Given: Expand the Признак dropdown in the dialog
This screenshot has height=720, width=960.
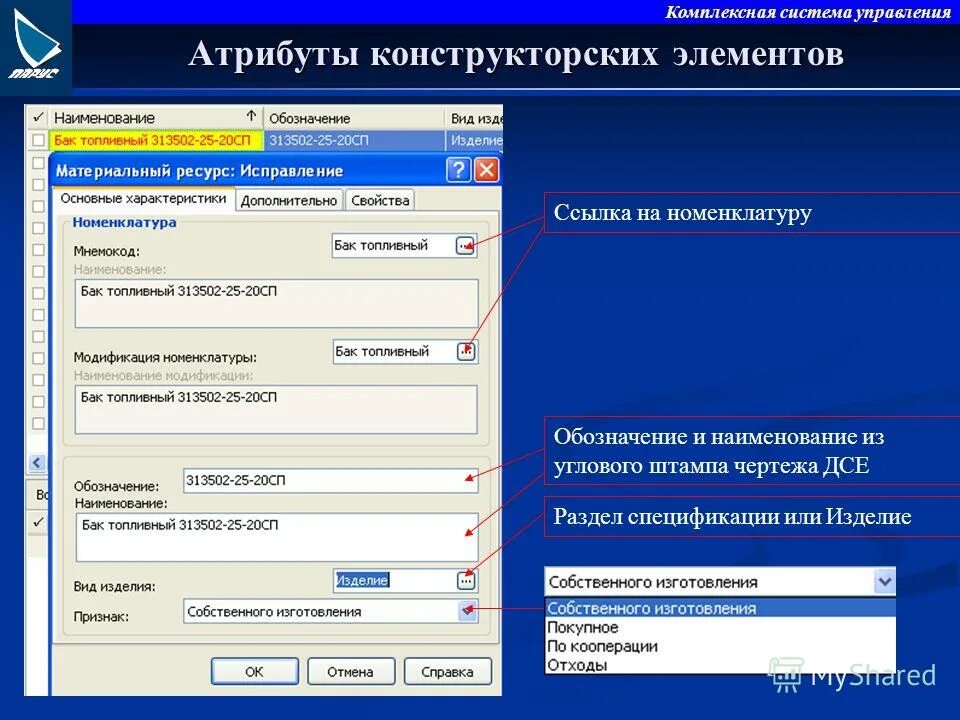Looking at the screenshot, I should [468, 611].
